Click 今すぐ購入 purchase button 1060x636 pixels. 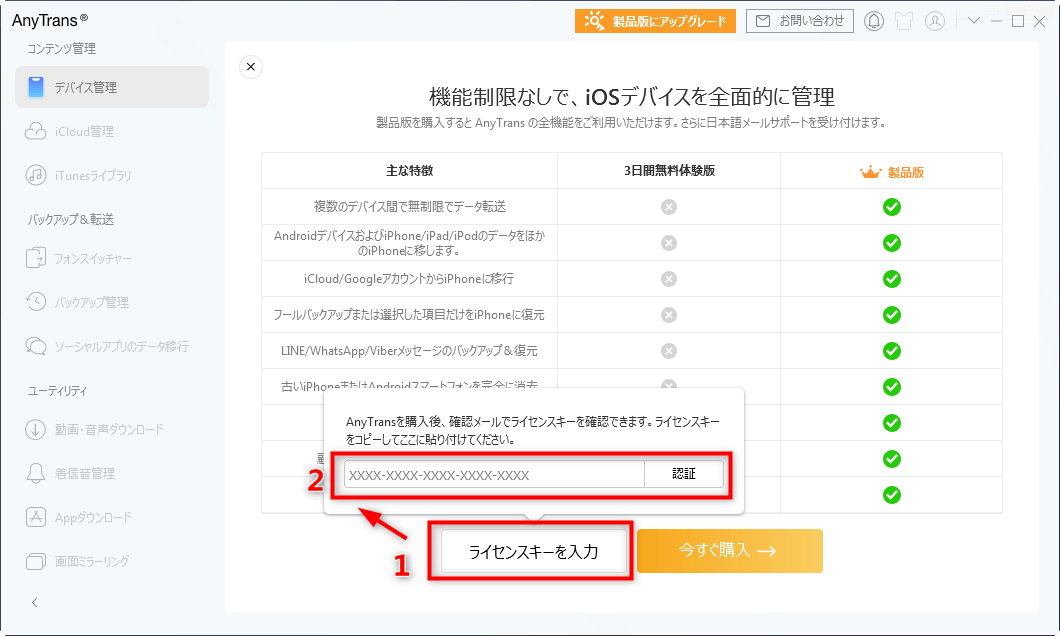[x=729, y=551]
